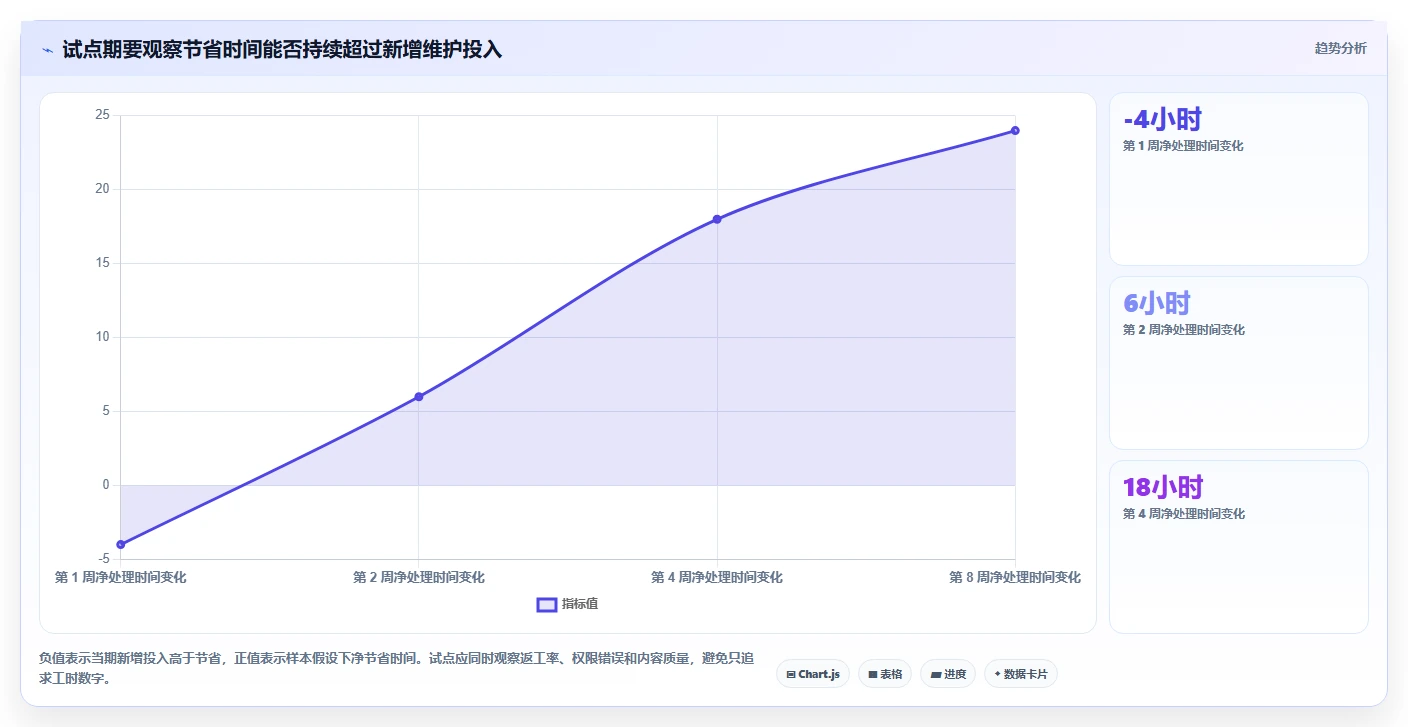This screenshot has width=1408, height=727.
Task: Click the data point at 第 4 周, value 18
Action: tap(717, 219)
